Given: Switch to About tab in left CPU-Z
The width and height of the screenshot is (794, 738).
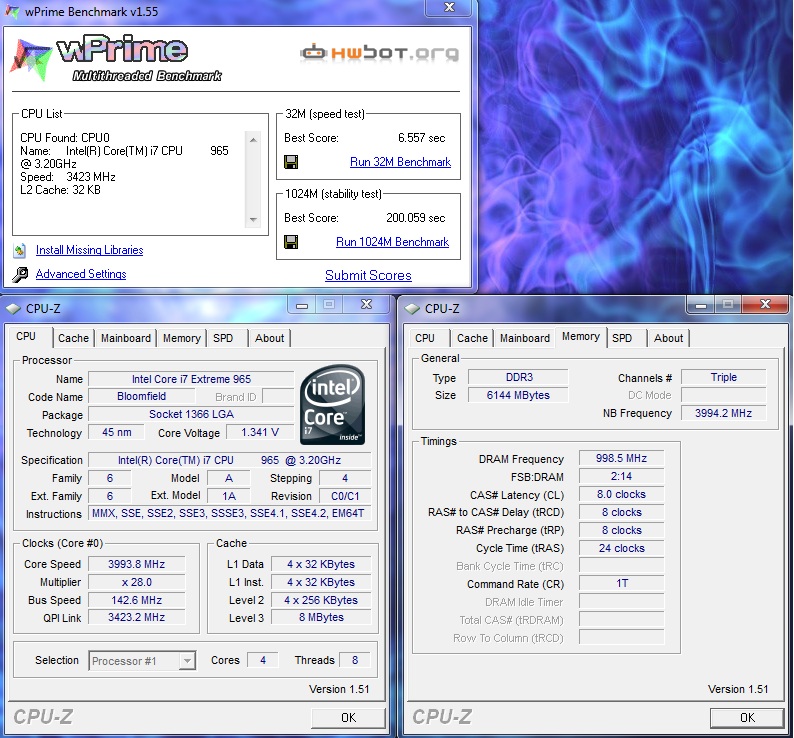Looking at the screenshot, I should (269, 338).
